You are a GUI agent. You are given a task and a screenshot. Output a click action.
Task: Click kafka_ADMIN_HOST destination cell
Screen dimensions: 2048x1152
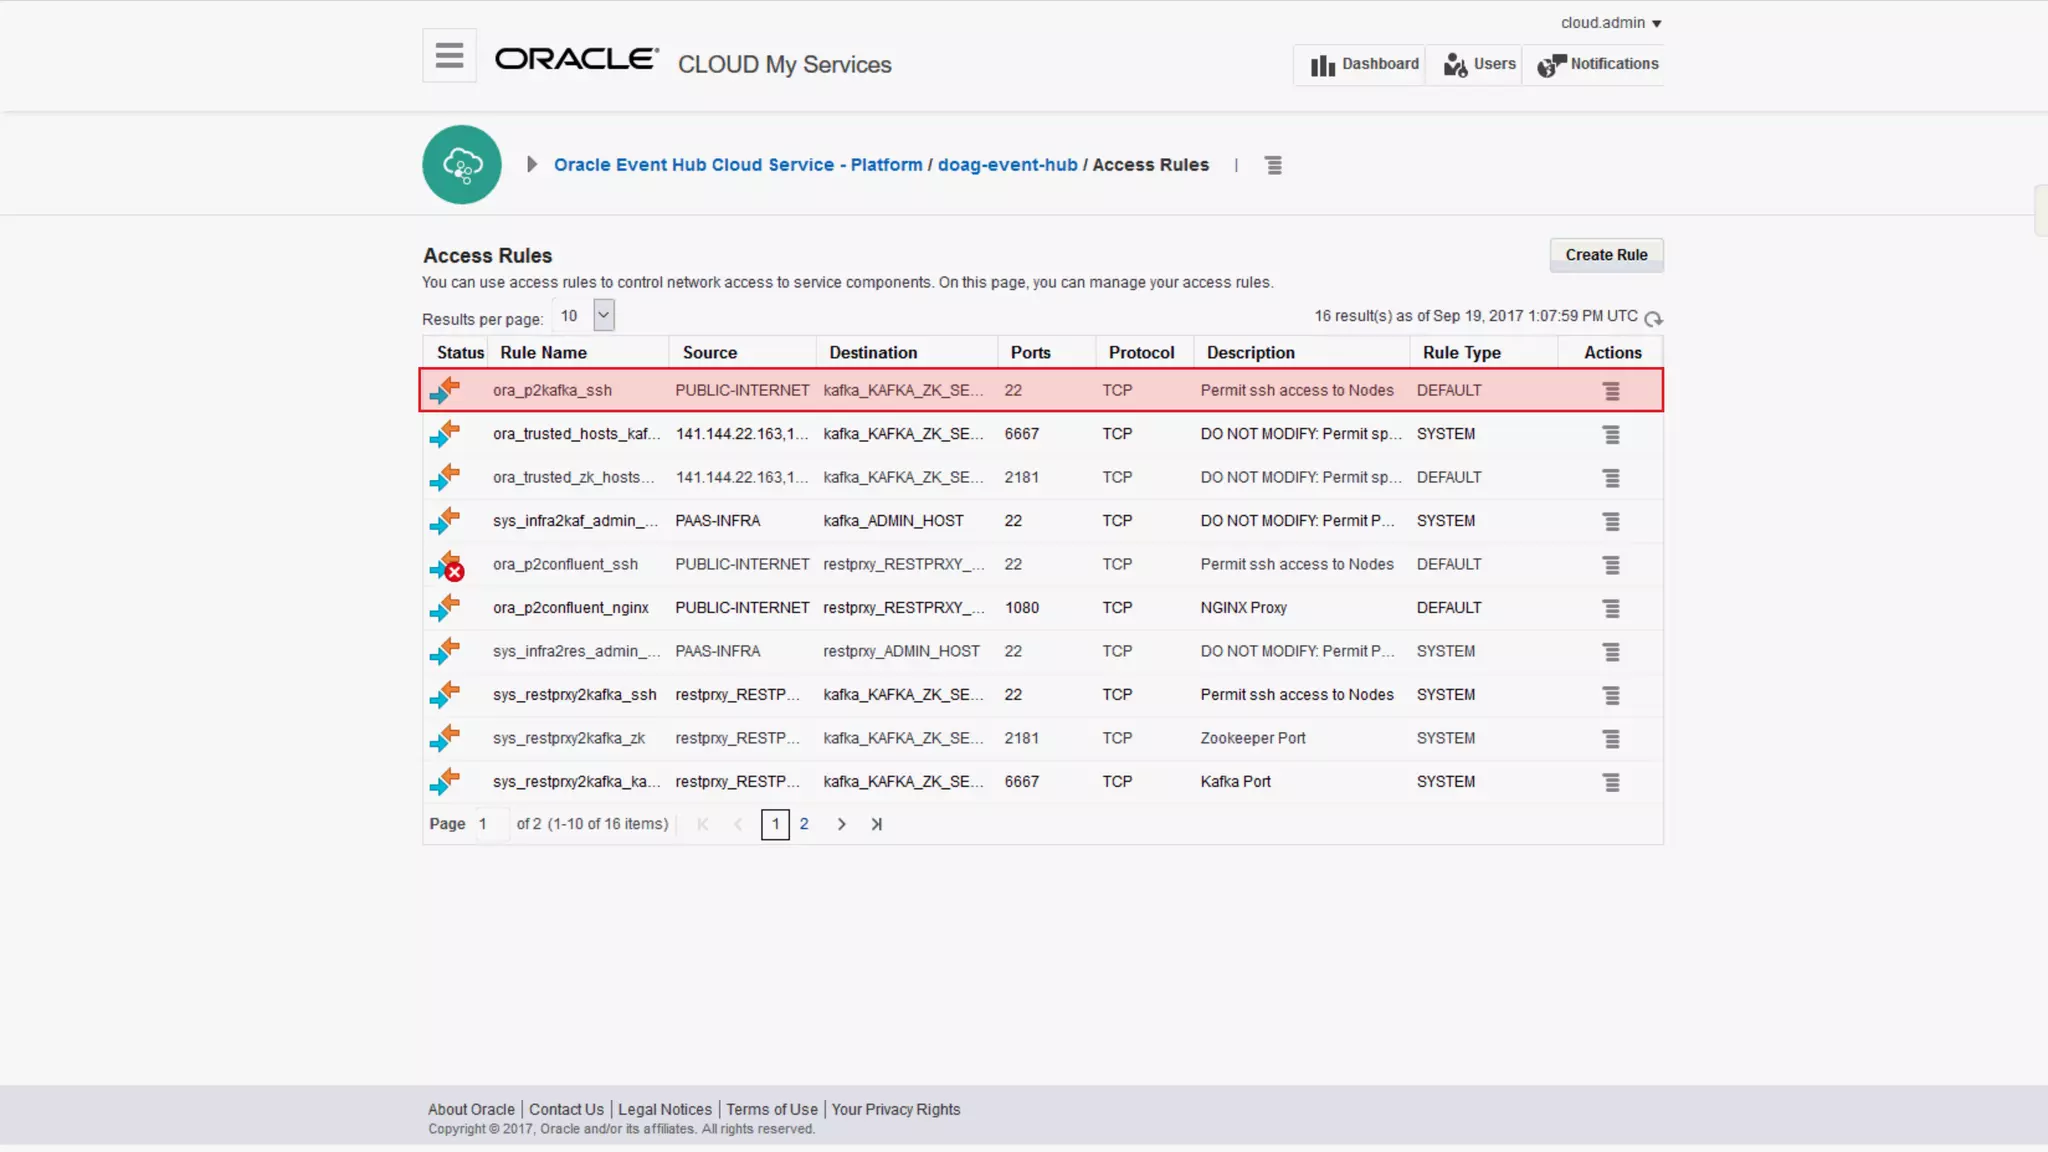tap(893, 521)
